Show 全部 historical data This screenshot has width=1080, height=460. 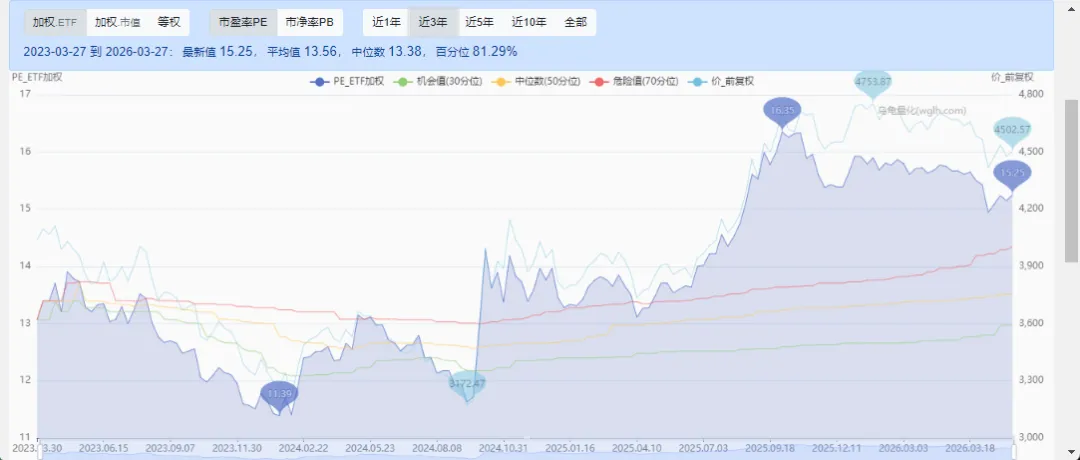(576, 22)
